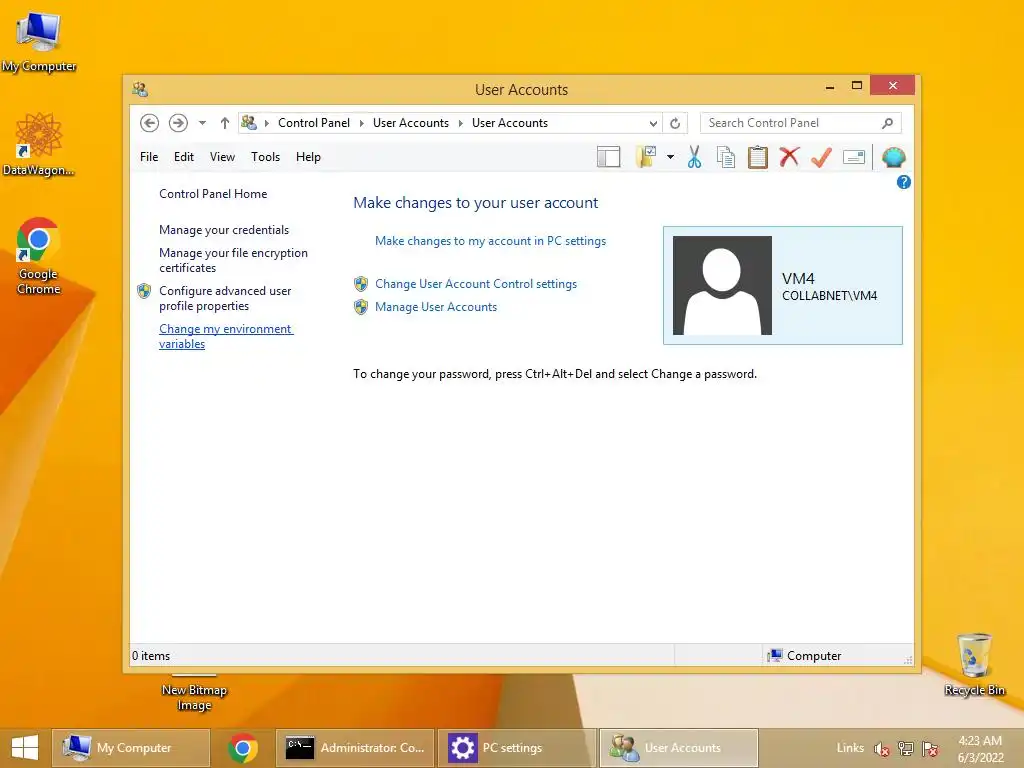The image size is (1024, 768).
Task: Toggle the preview pane layout icon
Action: [609, 157]
